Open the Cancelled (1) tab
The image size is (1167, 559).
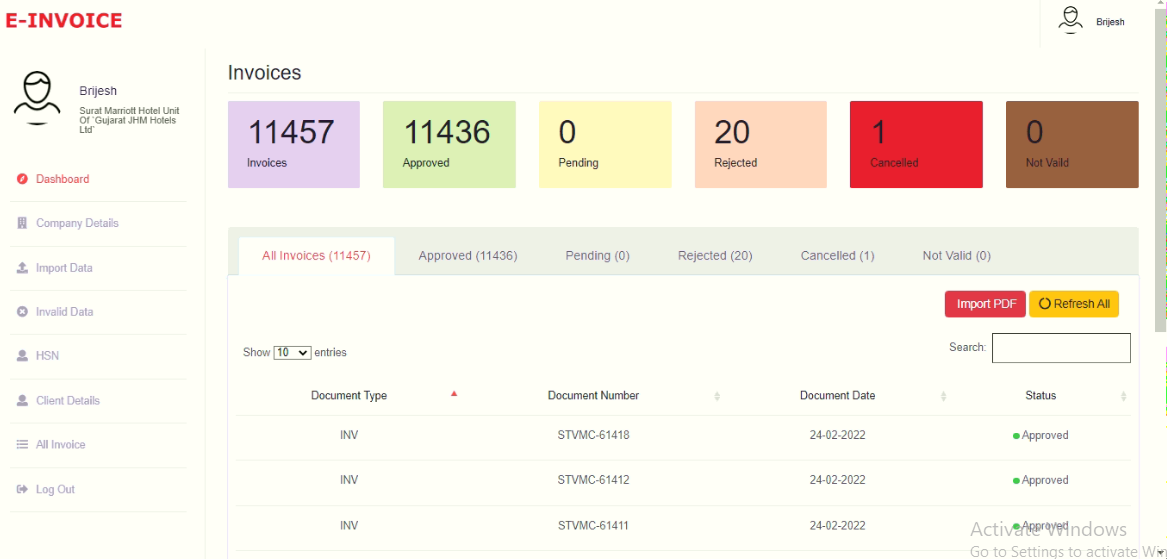tap(837, 256)
